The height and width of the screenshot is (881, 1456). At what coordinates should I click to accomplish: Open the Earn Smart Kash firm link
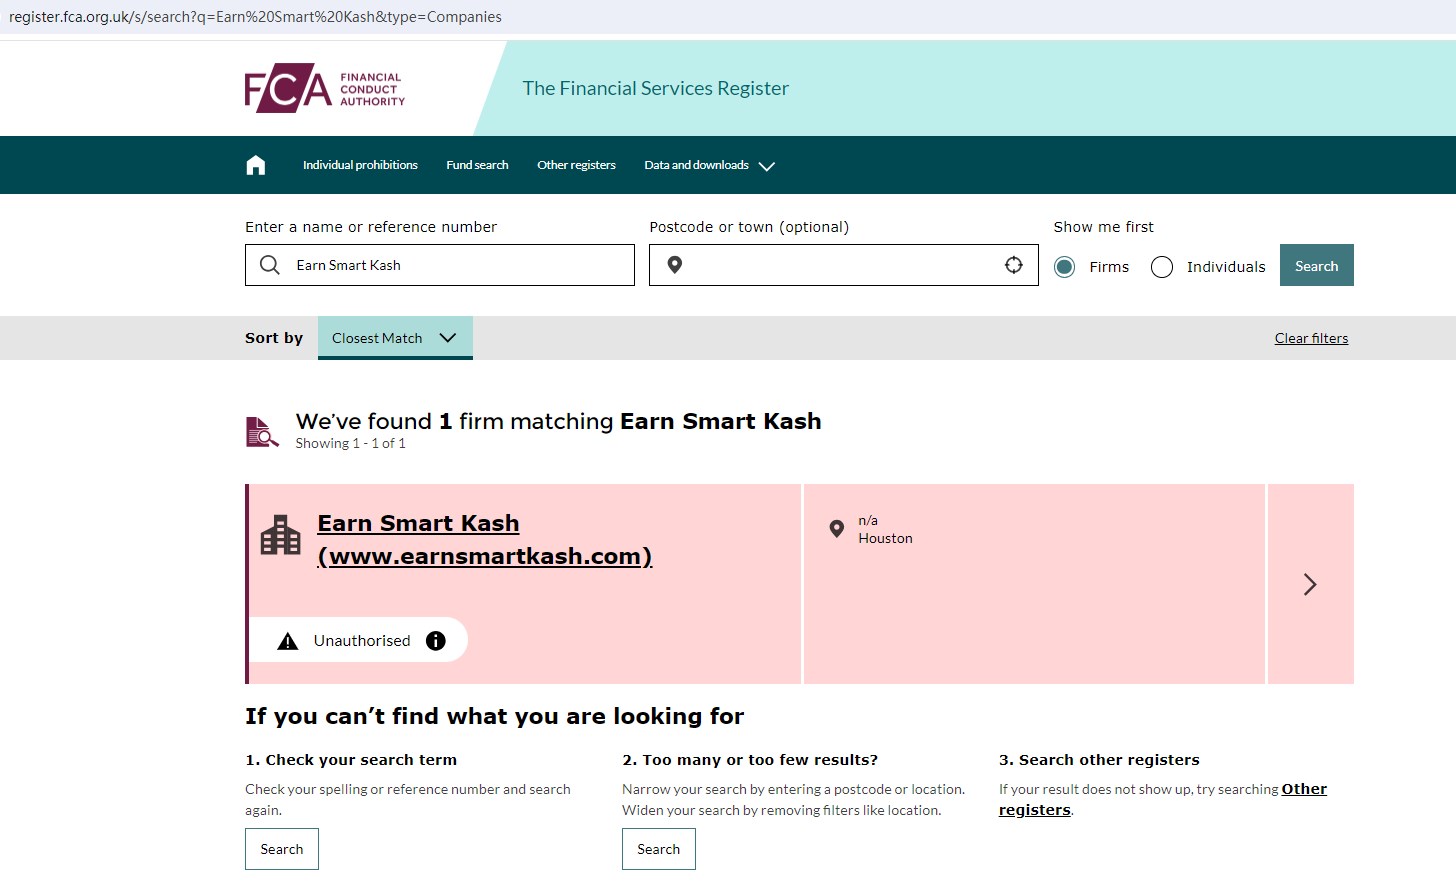pos(485,540)
